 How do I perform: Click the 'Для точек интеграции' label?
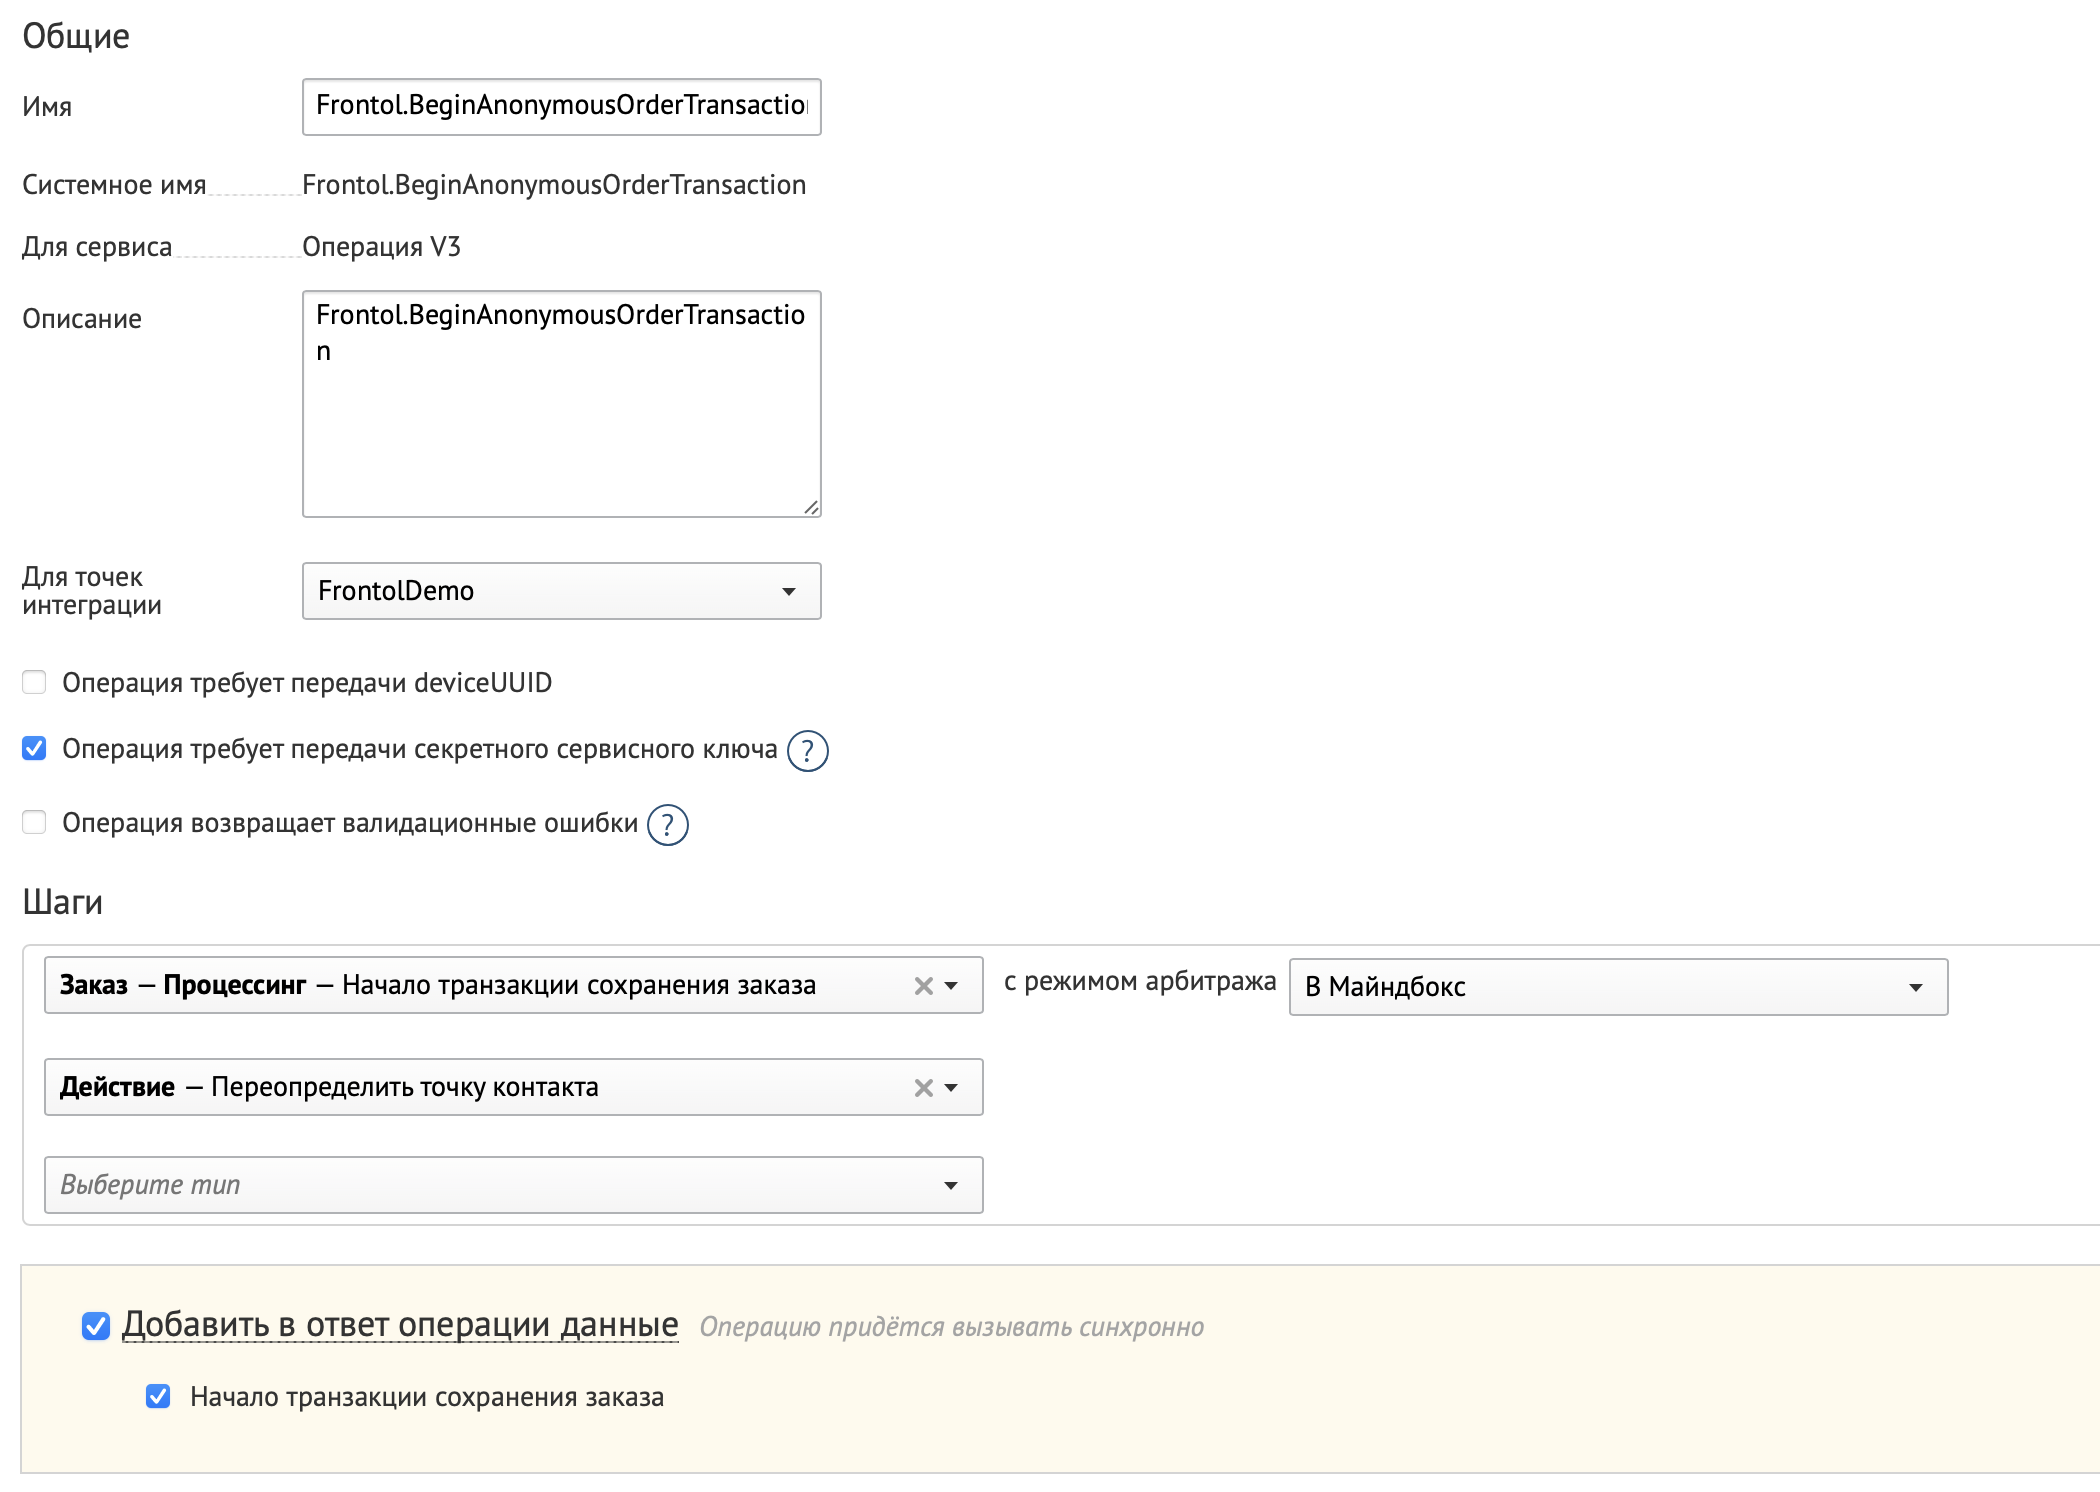92,591
